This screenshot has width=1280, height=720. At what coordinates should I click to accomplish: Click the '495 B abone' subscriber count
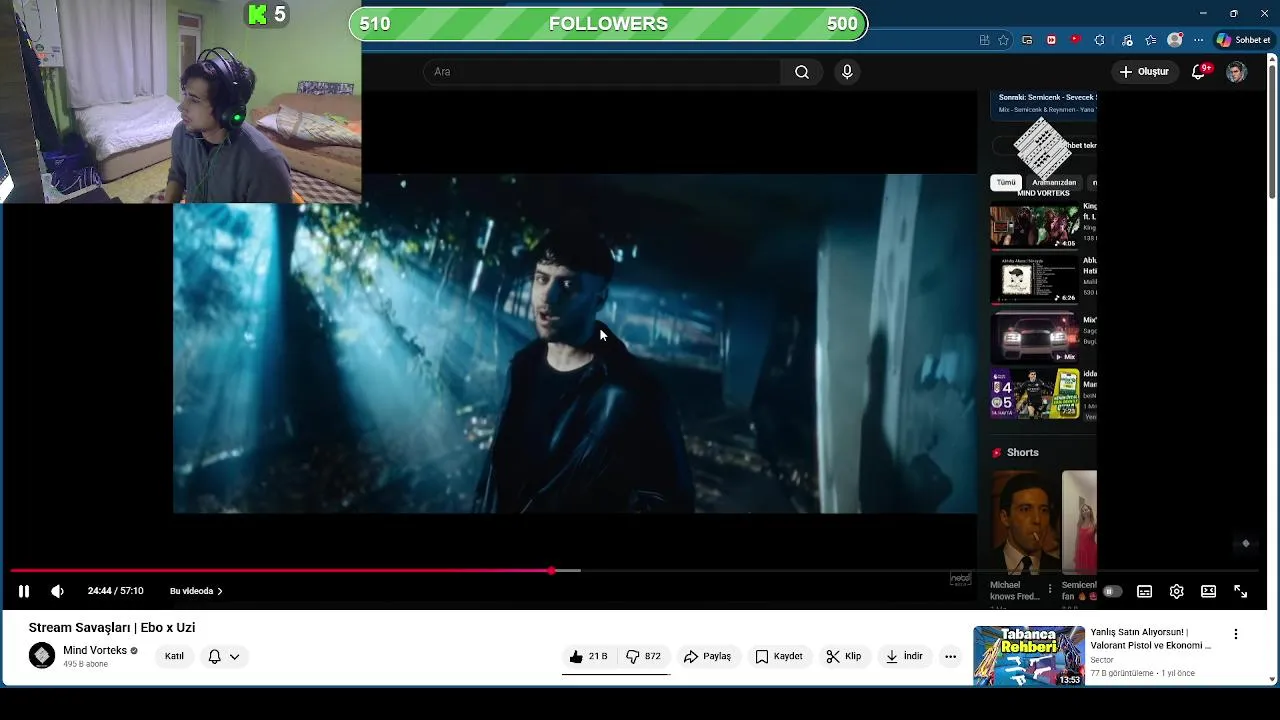pyautogui.click(x=85, y=664)
